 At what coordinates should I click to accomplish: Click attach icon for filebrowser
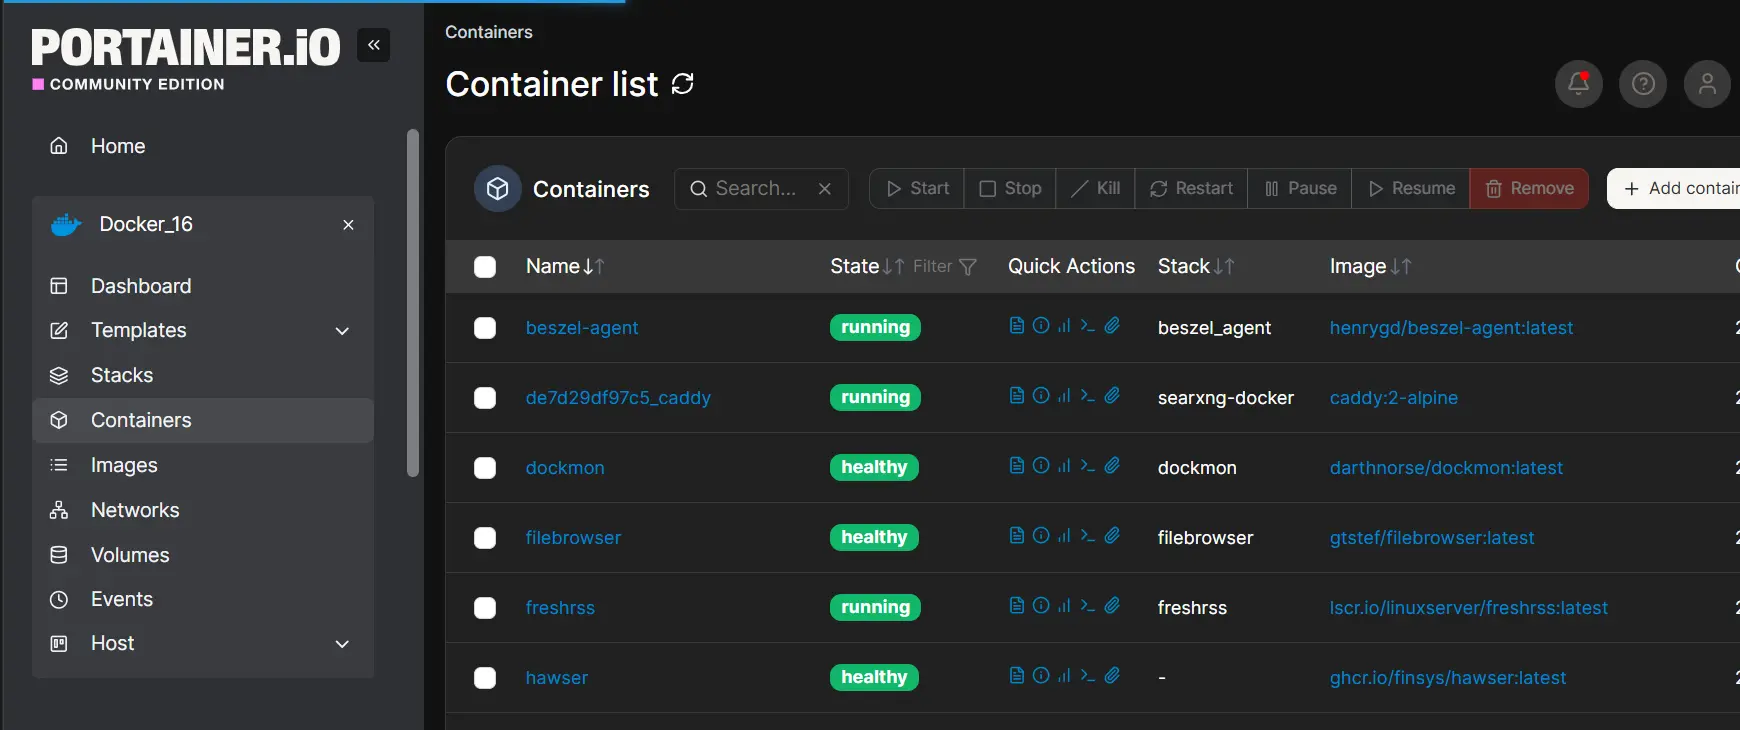tap(1112, 535)
